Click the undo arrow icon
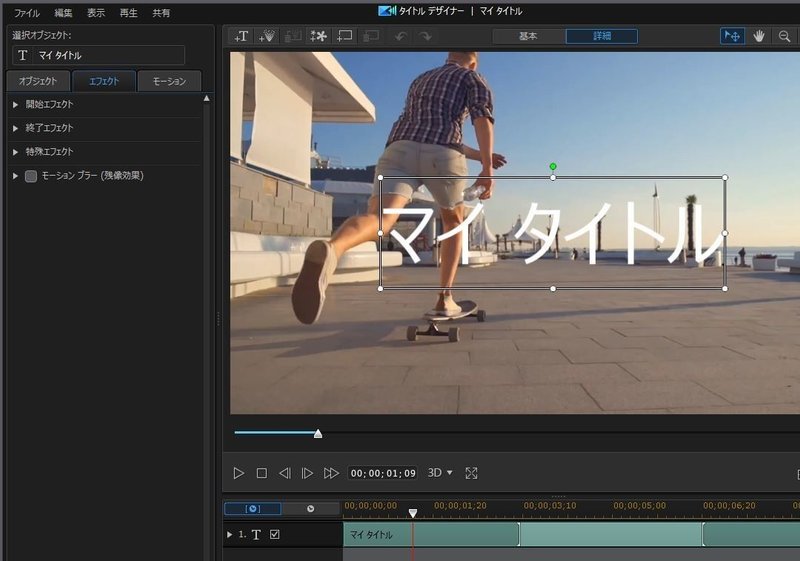The width and height of the screenshot is (800, 561). 401,36
